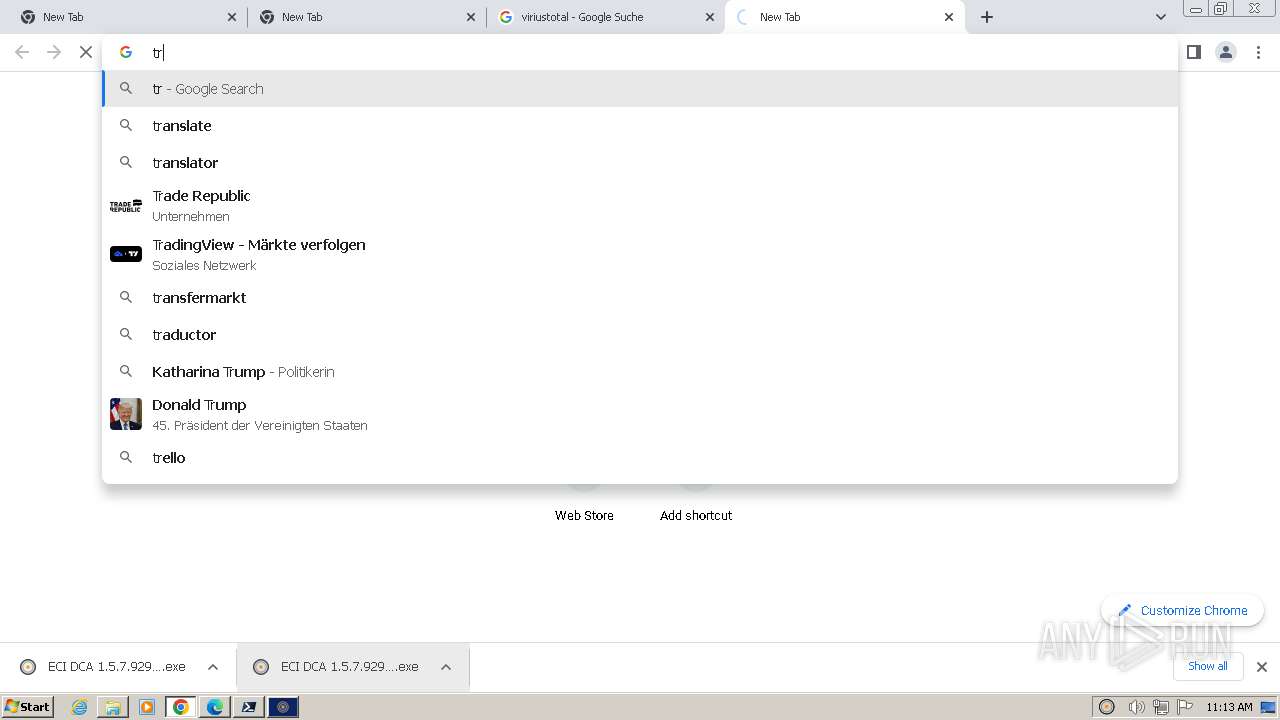1280x720 pixels.
Task: Select Trade Republic suggestion
Action: (640, 206)
